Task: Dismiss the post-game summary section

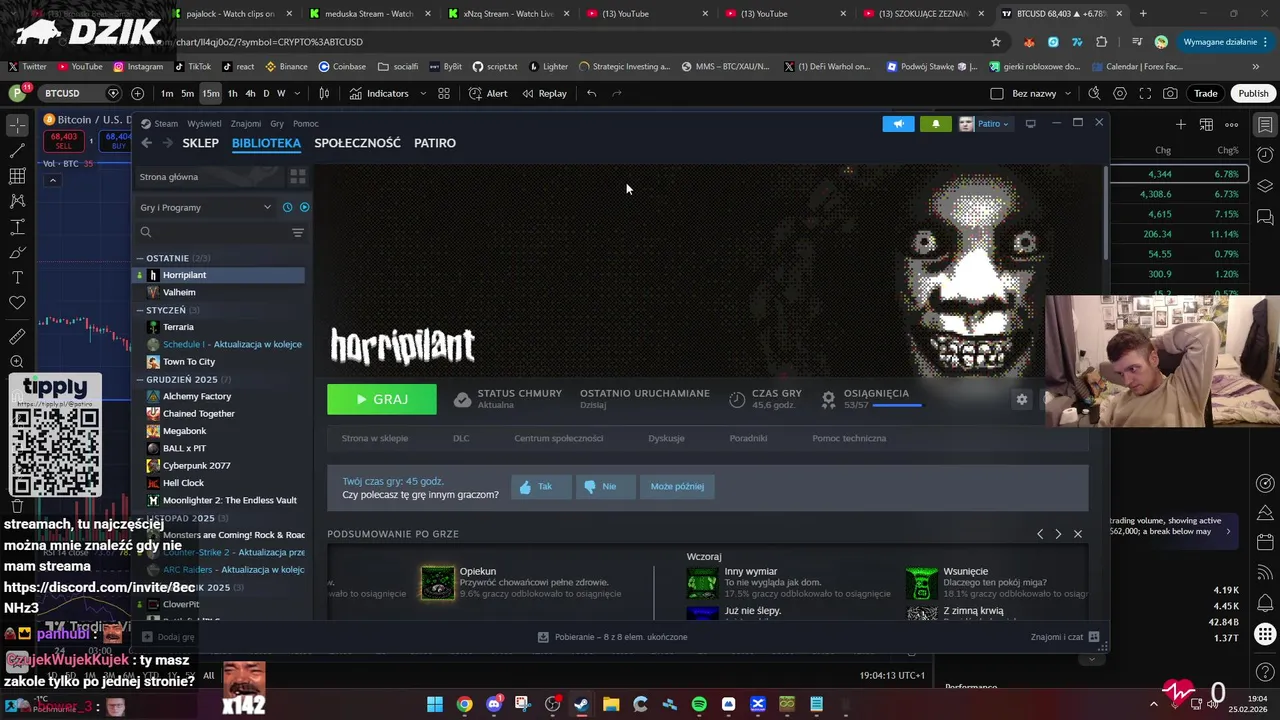Action: point(1077,534)
